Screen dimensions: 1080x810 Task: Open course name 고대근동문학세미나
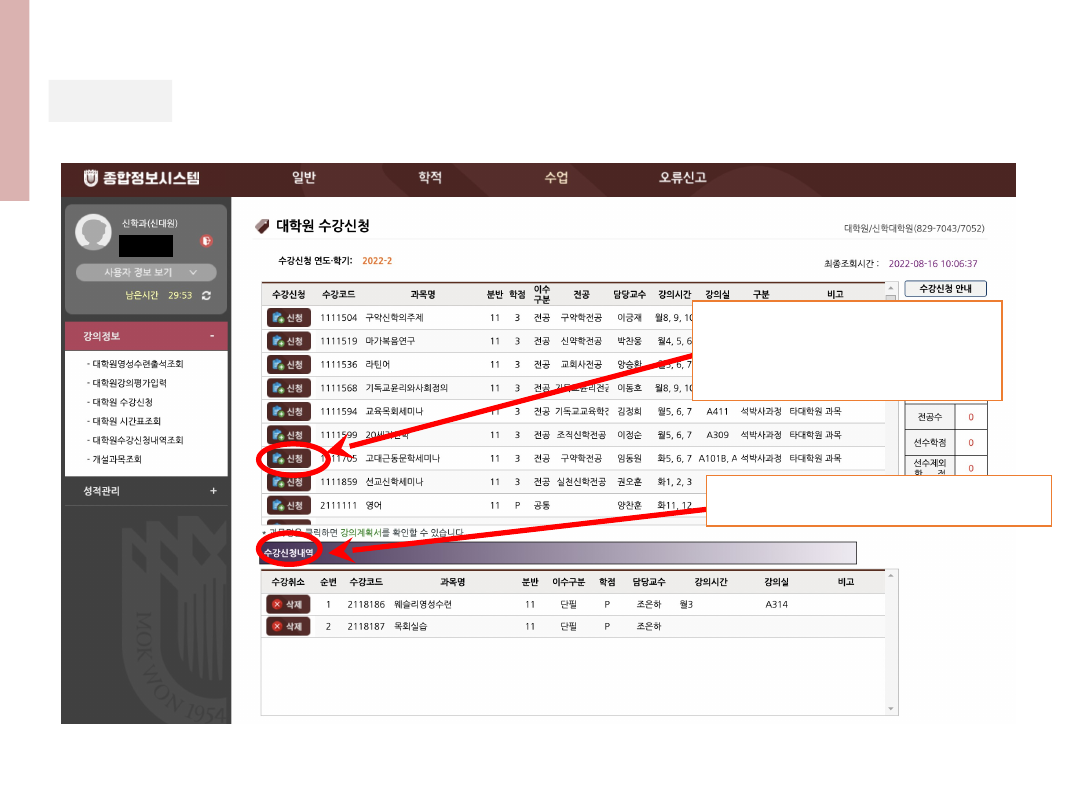402,458
